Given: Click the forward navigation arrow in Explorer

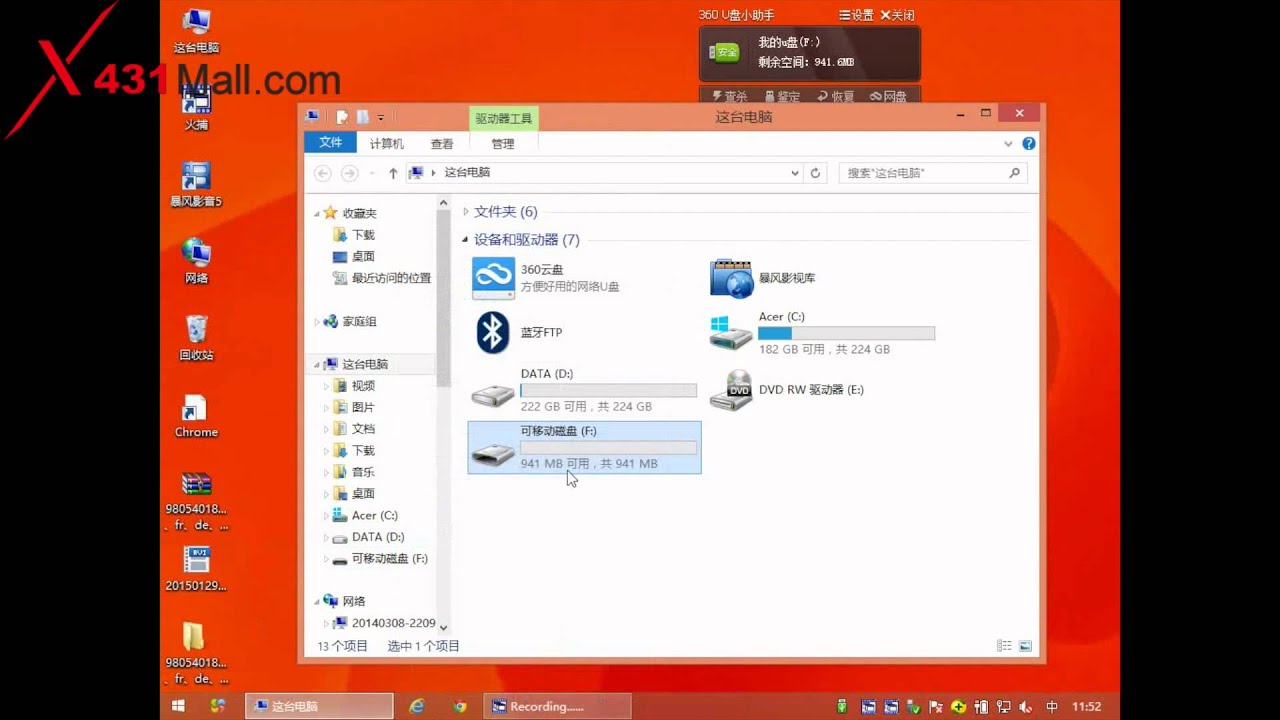Looking at the screenshot, I should (x=349, y=173).
